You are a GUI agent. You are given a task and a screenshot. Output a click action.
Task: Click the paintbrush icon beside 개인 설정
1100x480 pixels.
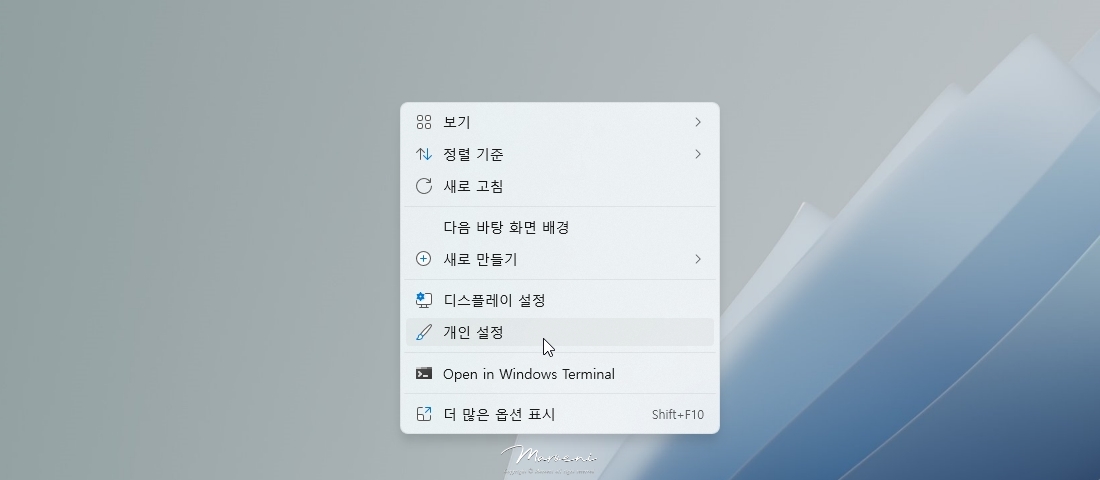coord(424,332)
